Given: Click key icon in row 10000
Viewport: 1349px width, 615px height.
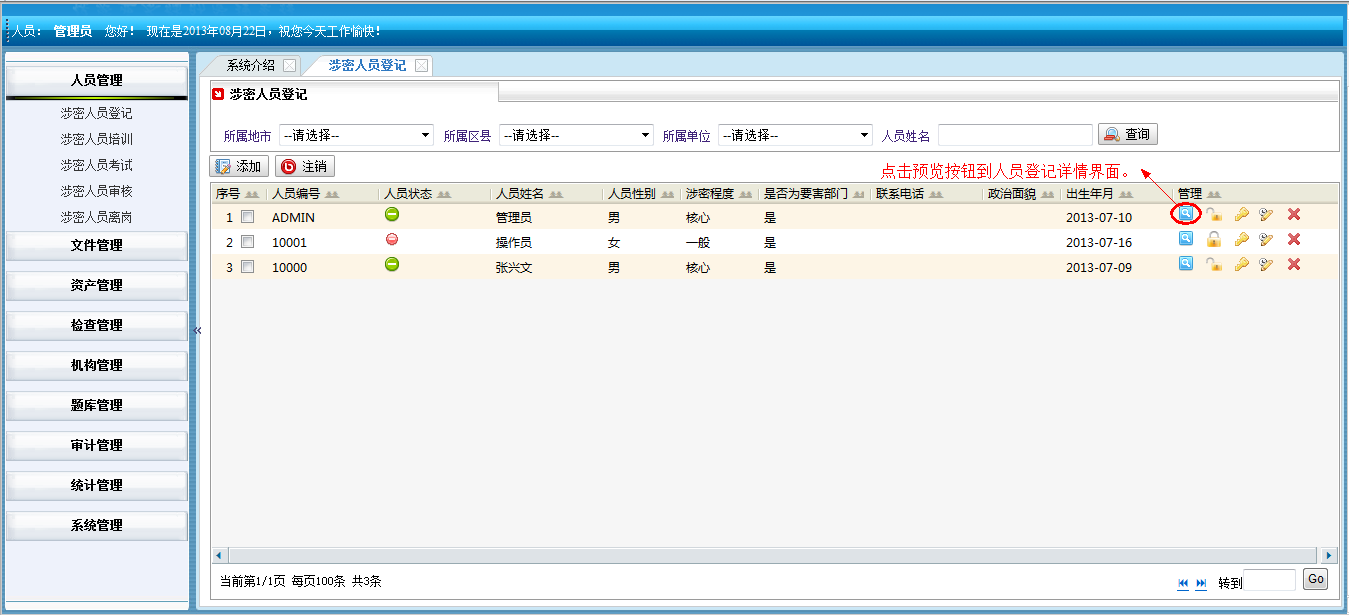Looking at the screenshot, I should click(x=1241, y=263).
